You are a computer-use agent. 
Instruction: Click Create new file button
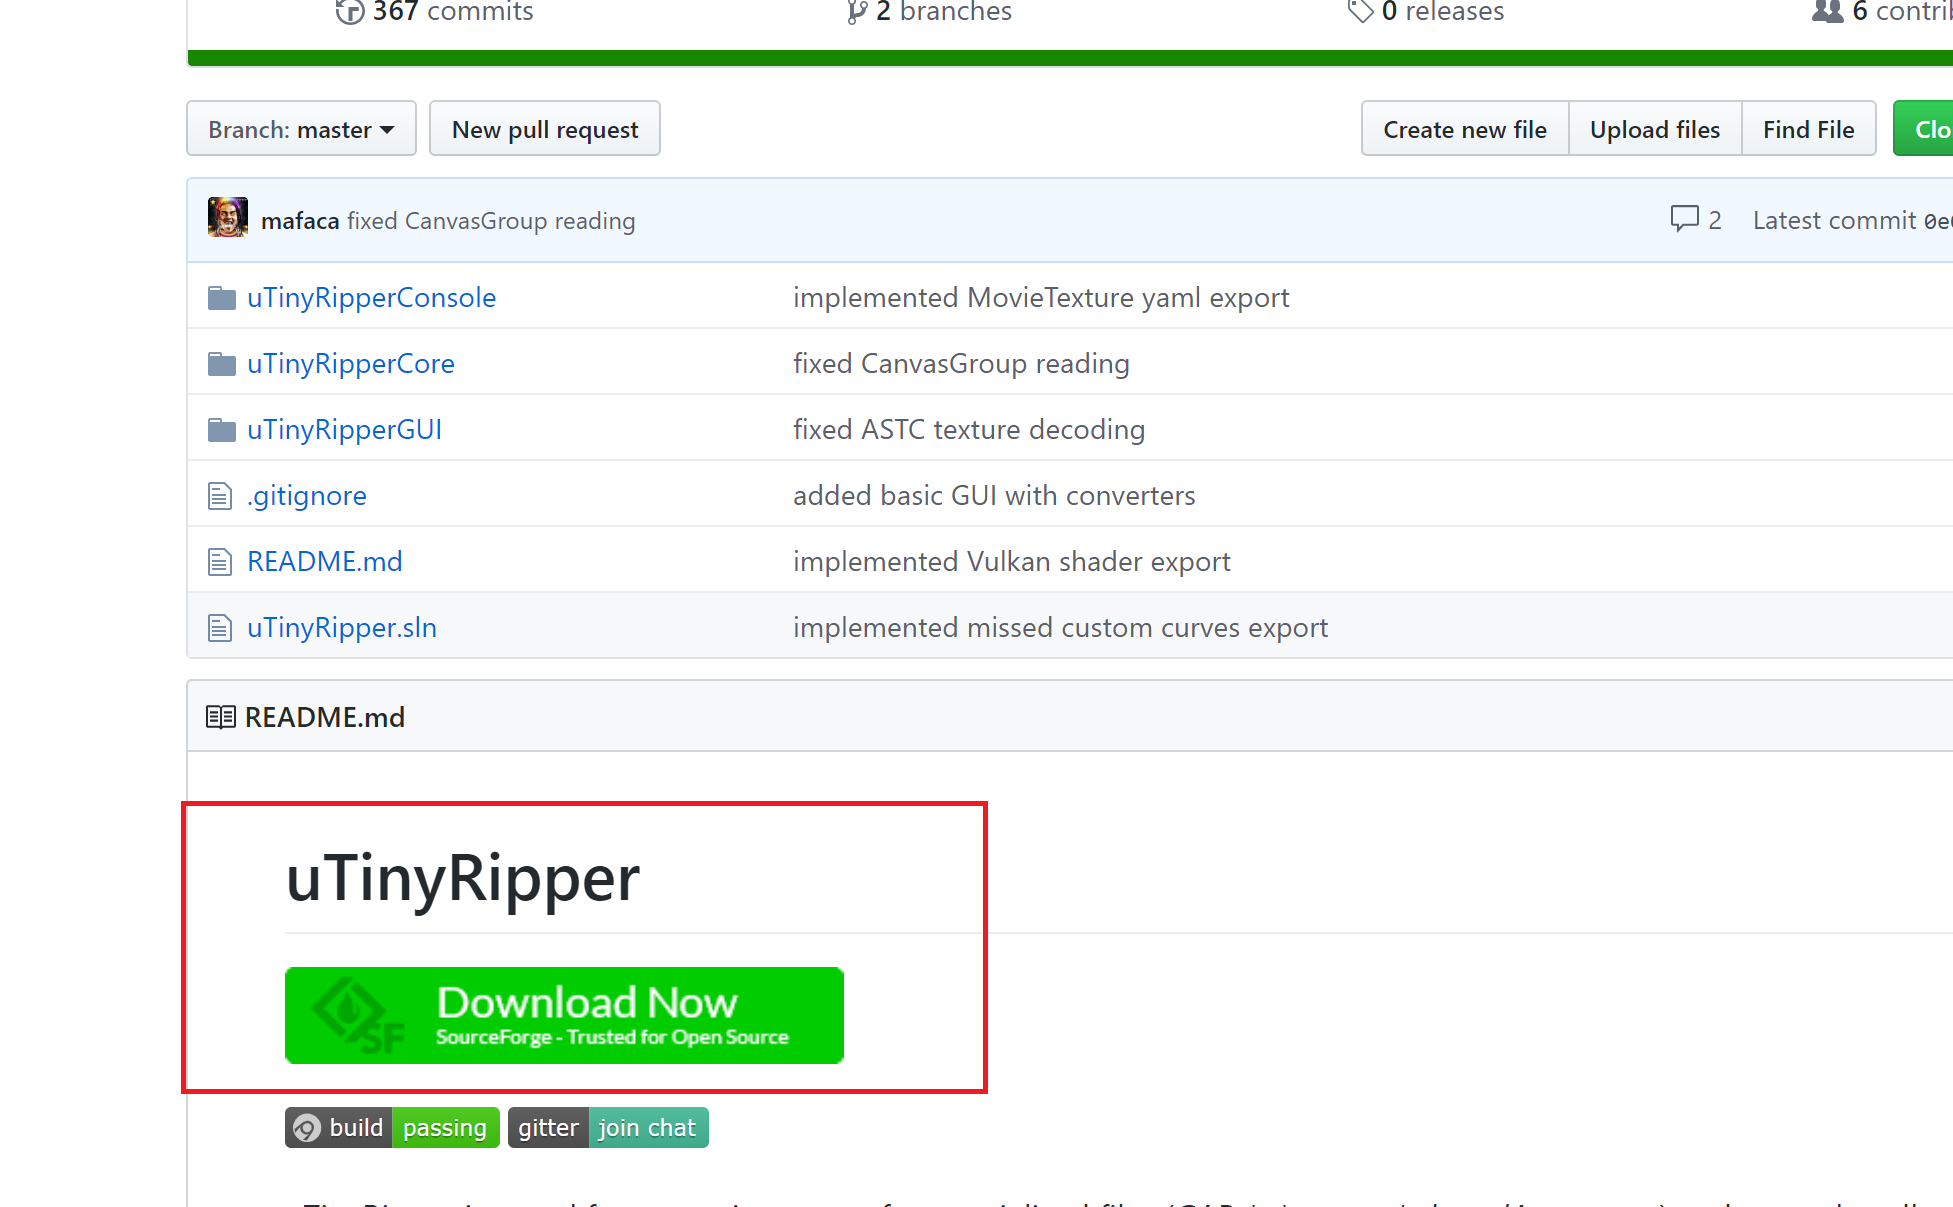[x=1464, y=129]
